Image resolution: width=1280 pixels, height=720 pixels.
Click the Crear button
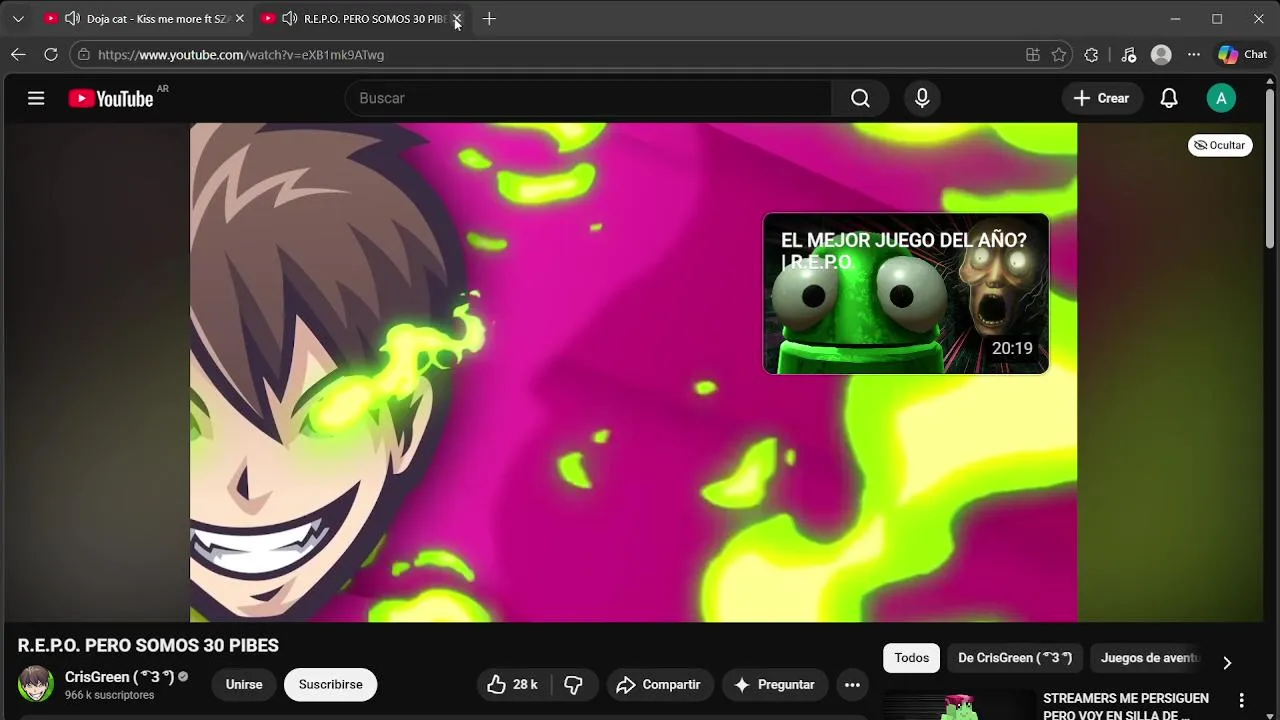[1101, 98]
